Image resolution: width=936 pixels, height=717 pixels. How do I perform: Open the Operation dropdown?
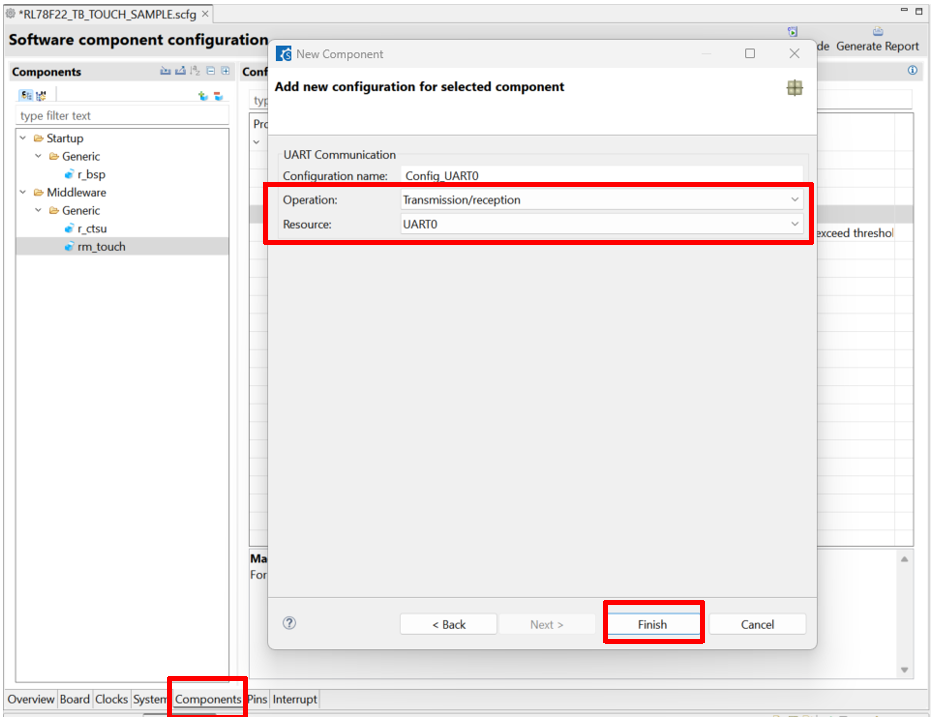pos(601,200)
